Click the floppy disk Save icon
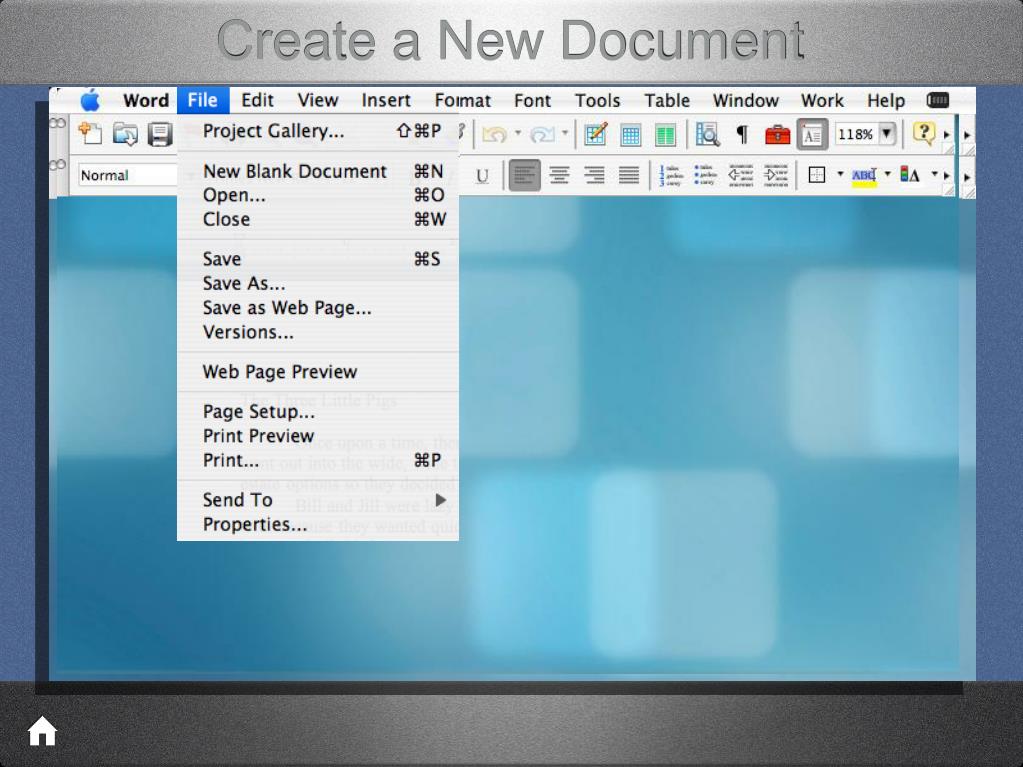The width and height of the screenshot is (1023, 767). click(x=160, y=134)
